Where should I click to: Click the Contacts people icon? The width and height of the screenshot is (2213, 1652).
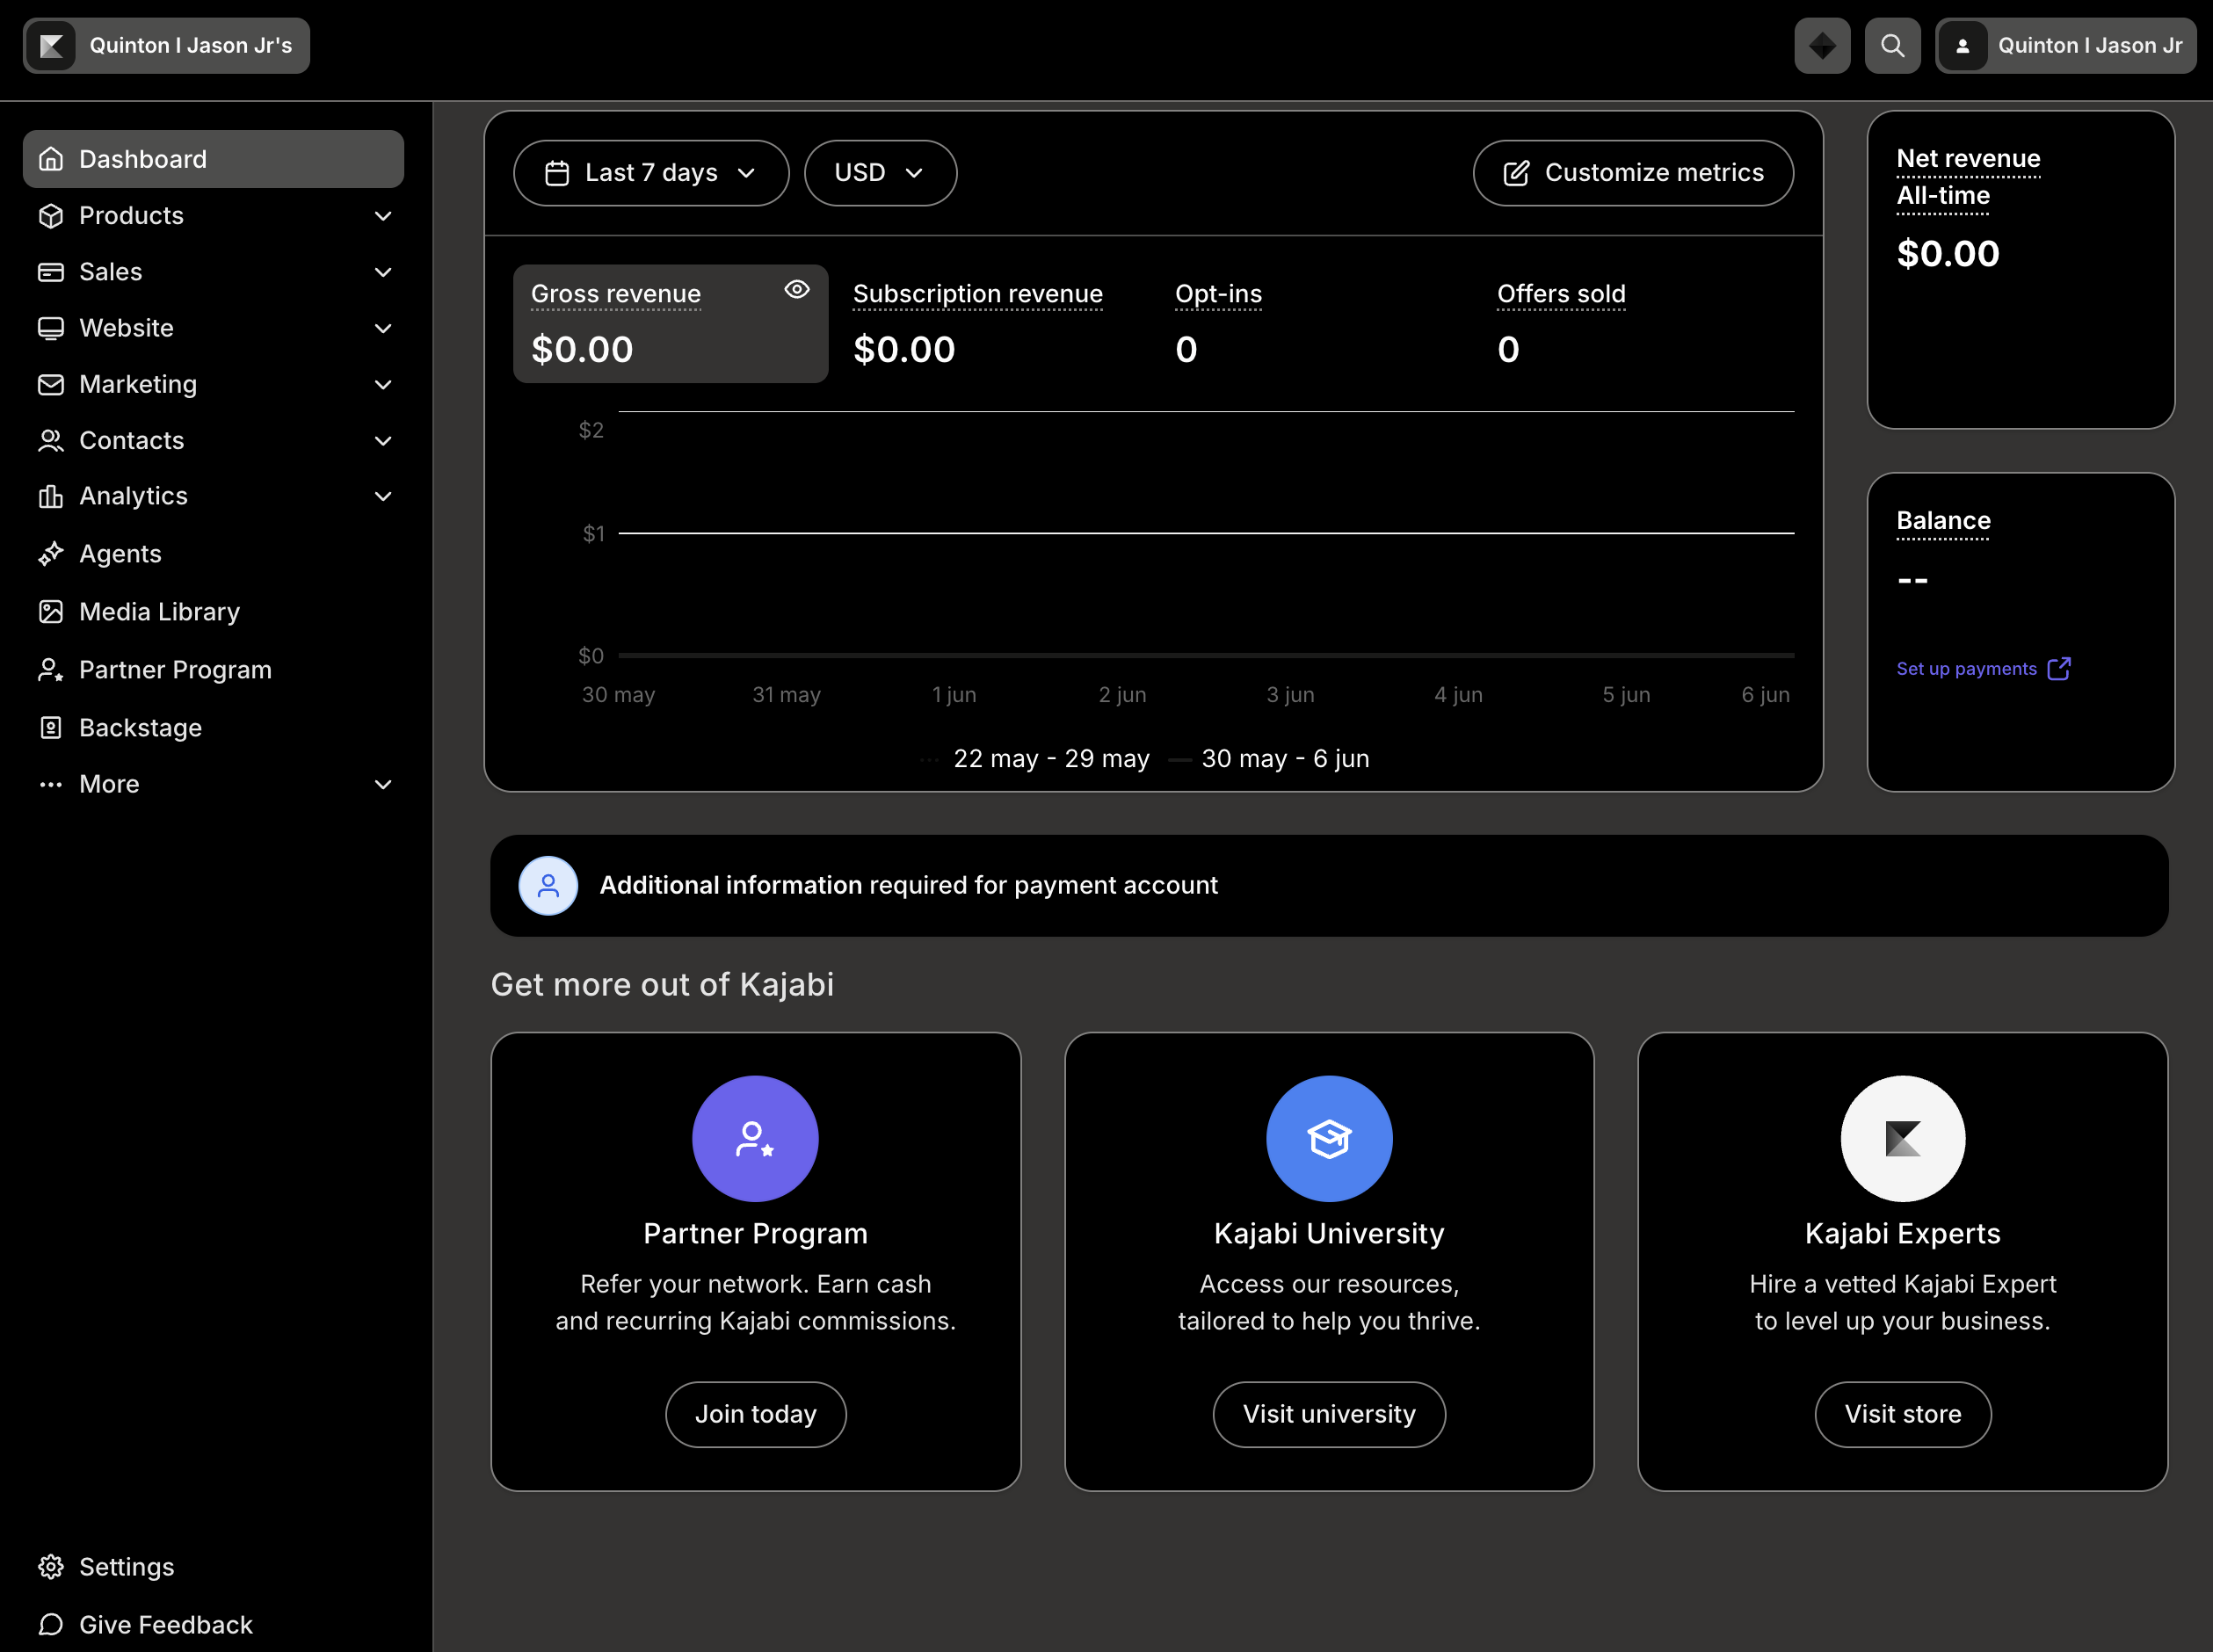click(51, 440)
